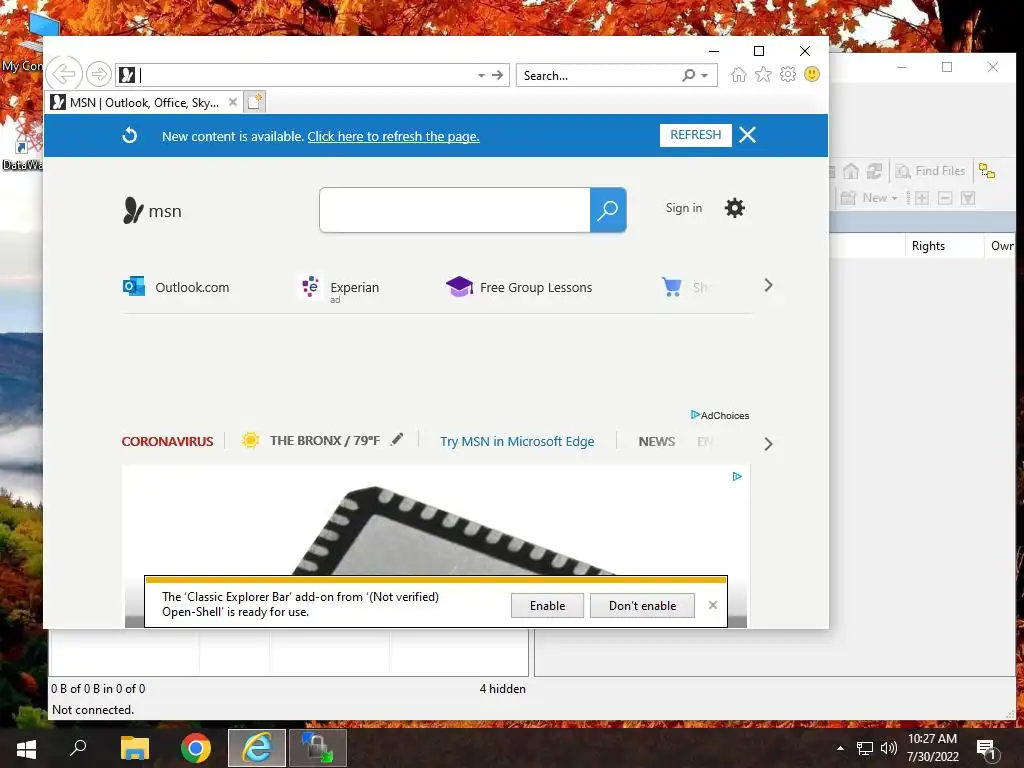Show hidden tray icons with the up arrow
The height and width of the screenshot is (768, 1024).
[x=840, y=748]
